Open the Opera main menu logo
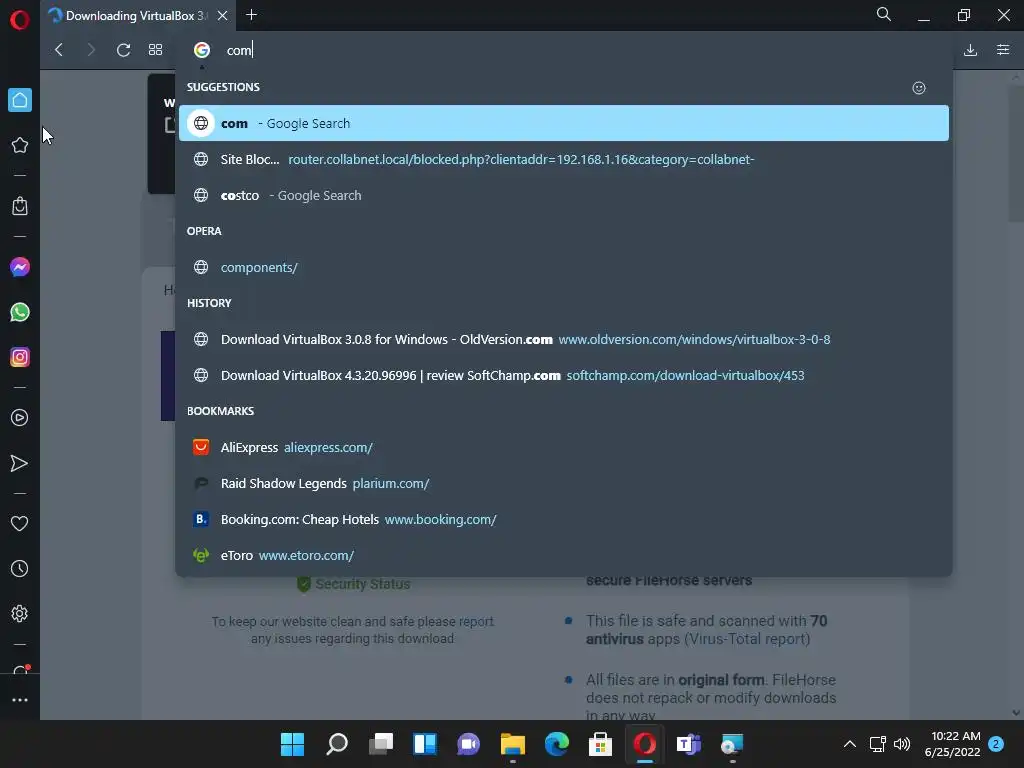Screen dimensions: 1024x768 tap(20, 20)
